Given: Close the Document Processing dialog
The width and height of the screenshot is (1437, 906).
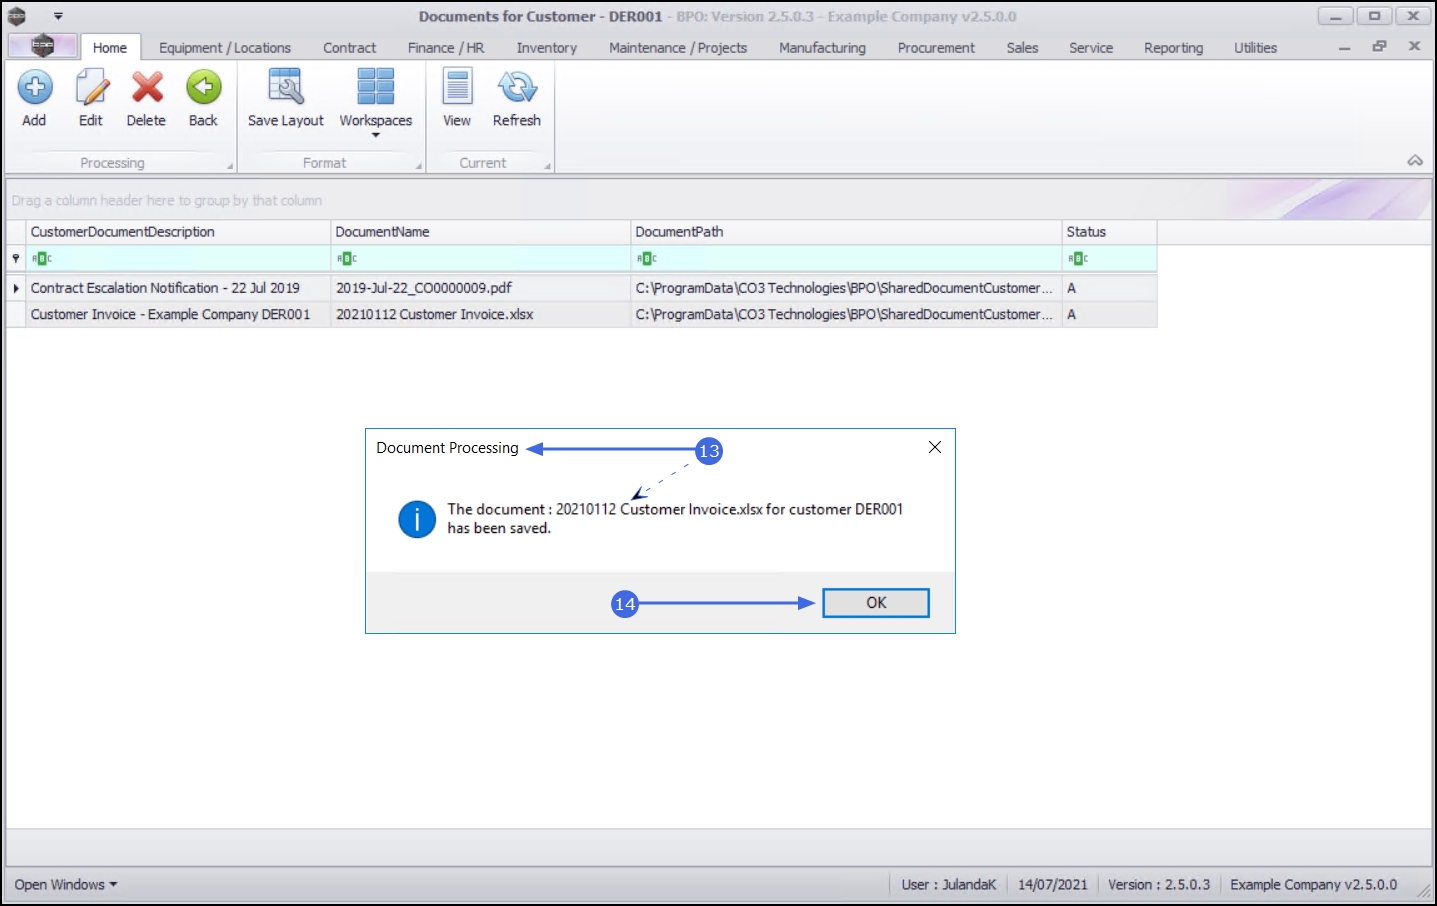Looking at the screenshot, I should coord(935,447).
